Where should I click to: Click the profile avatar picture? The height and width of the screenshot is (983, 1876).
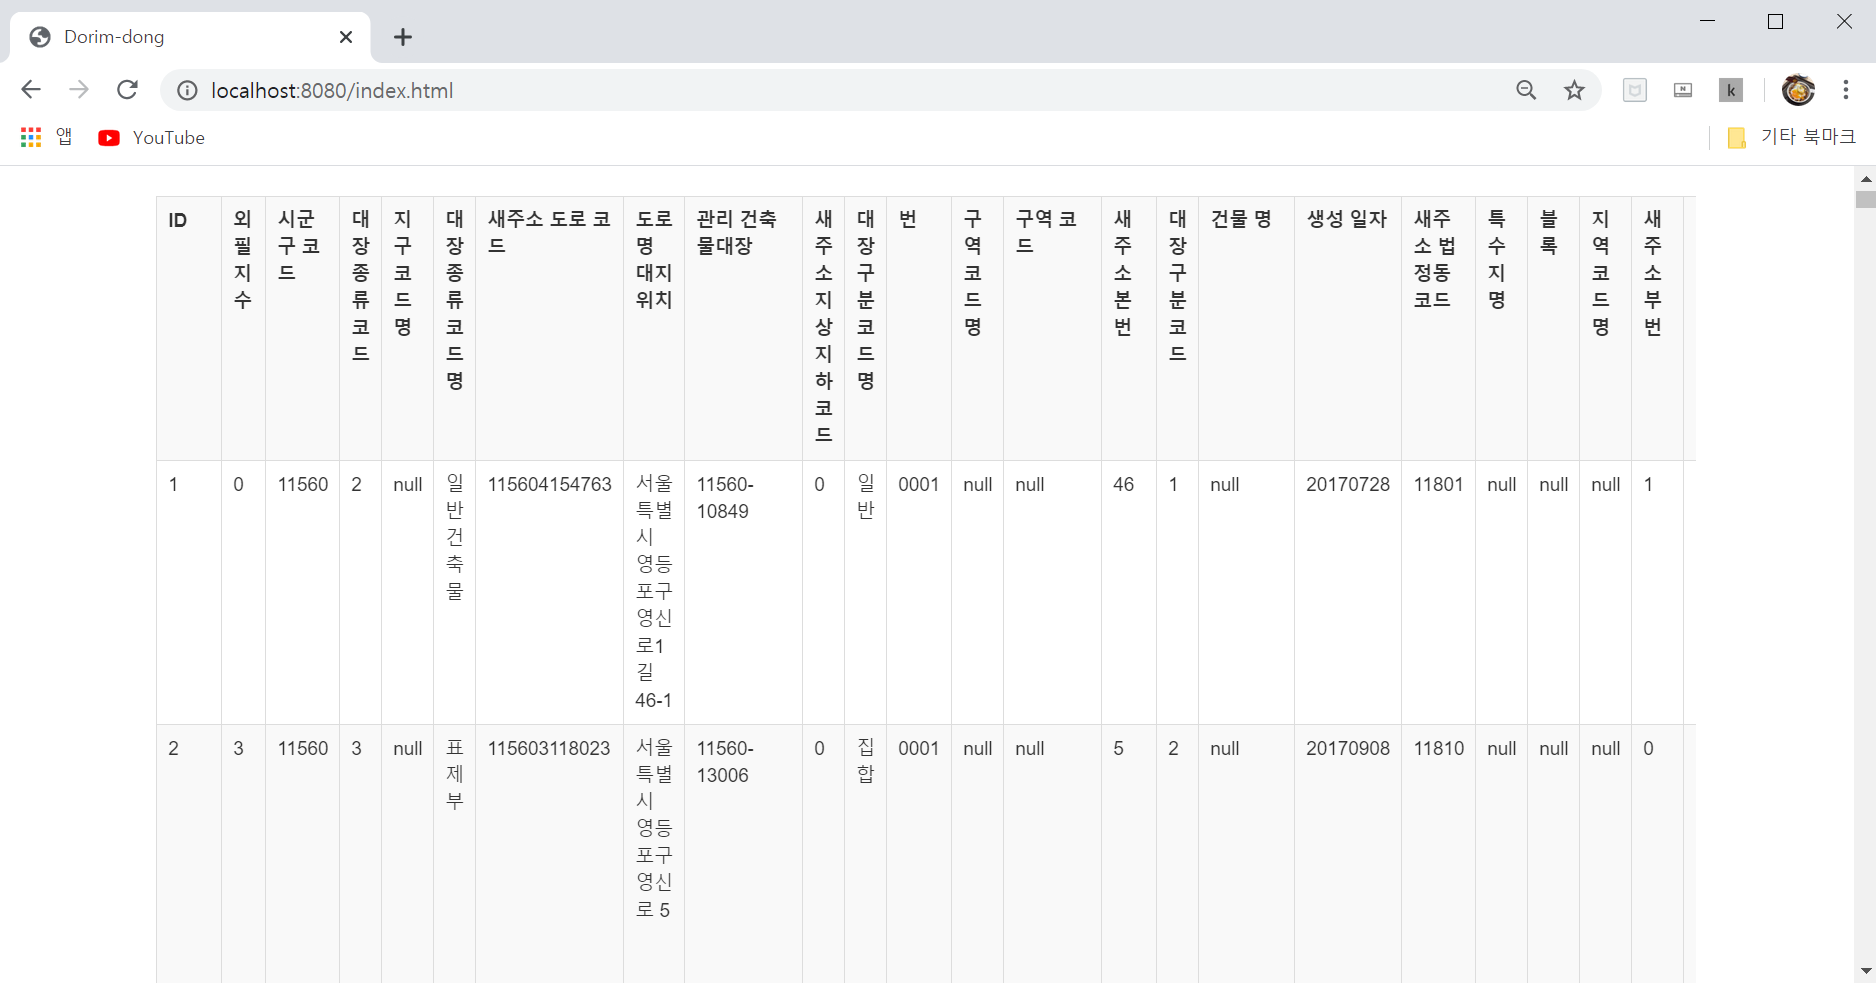[x=1798, y=90]
